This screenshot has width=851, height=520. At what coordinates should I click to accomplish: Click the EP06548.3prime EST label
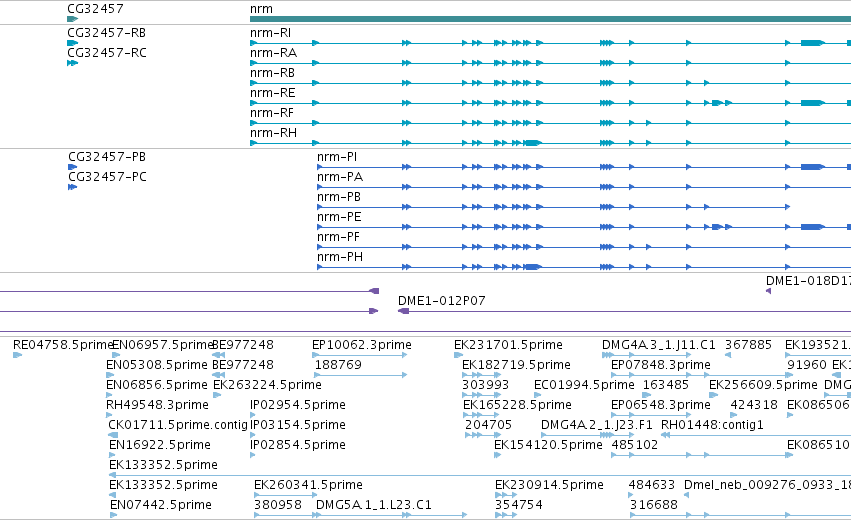coord(661,405)
